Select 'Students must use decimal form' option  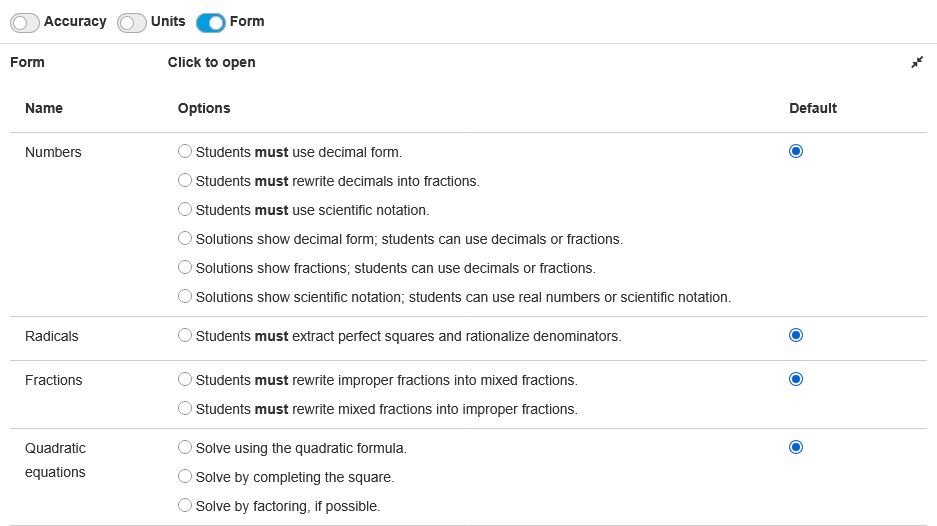tap(184, 152)
